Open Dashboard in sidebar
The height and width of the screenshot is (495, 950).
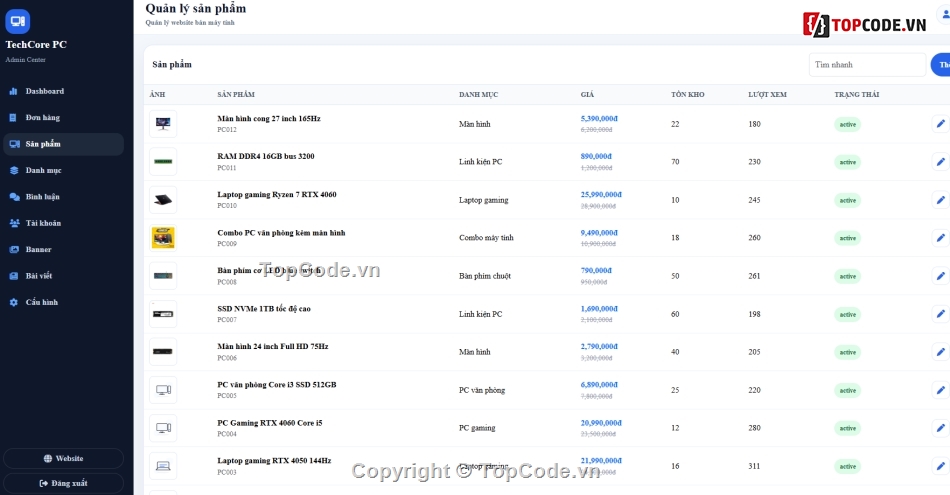(x=63, y=91)
